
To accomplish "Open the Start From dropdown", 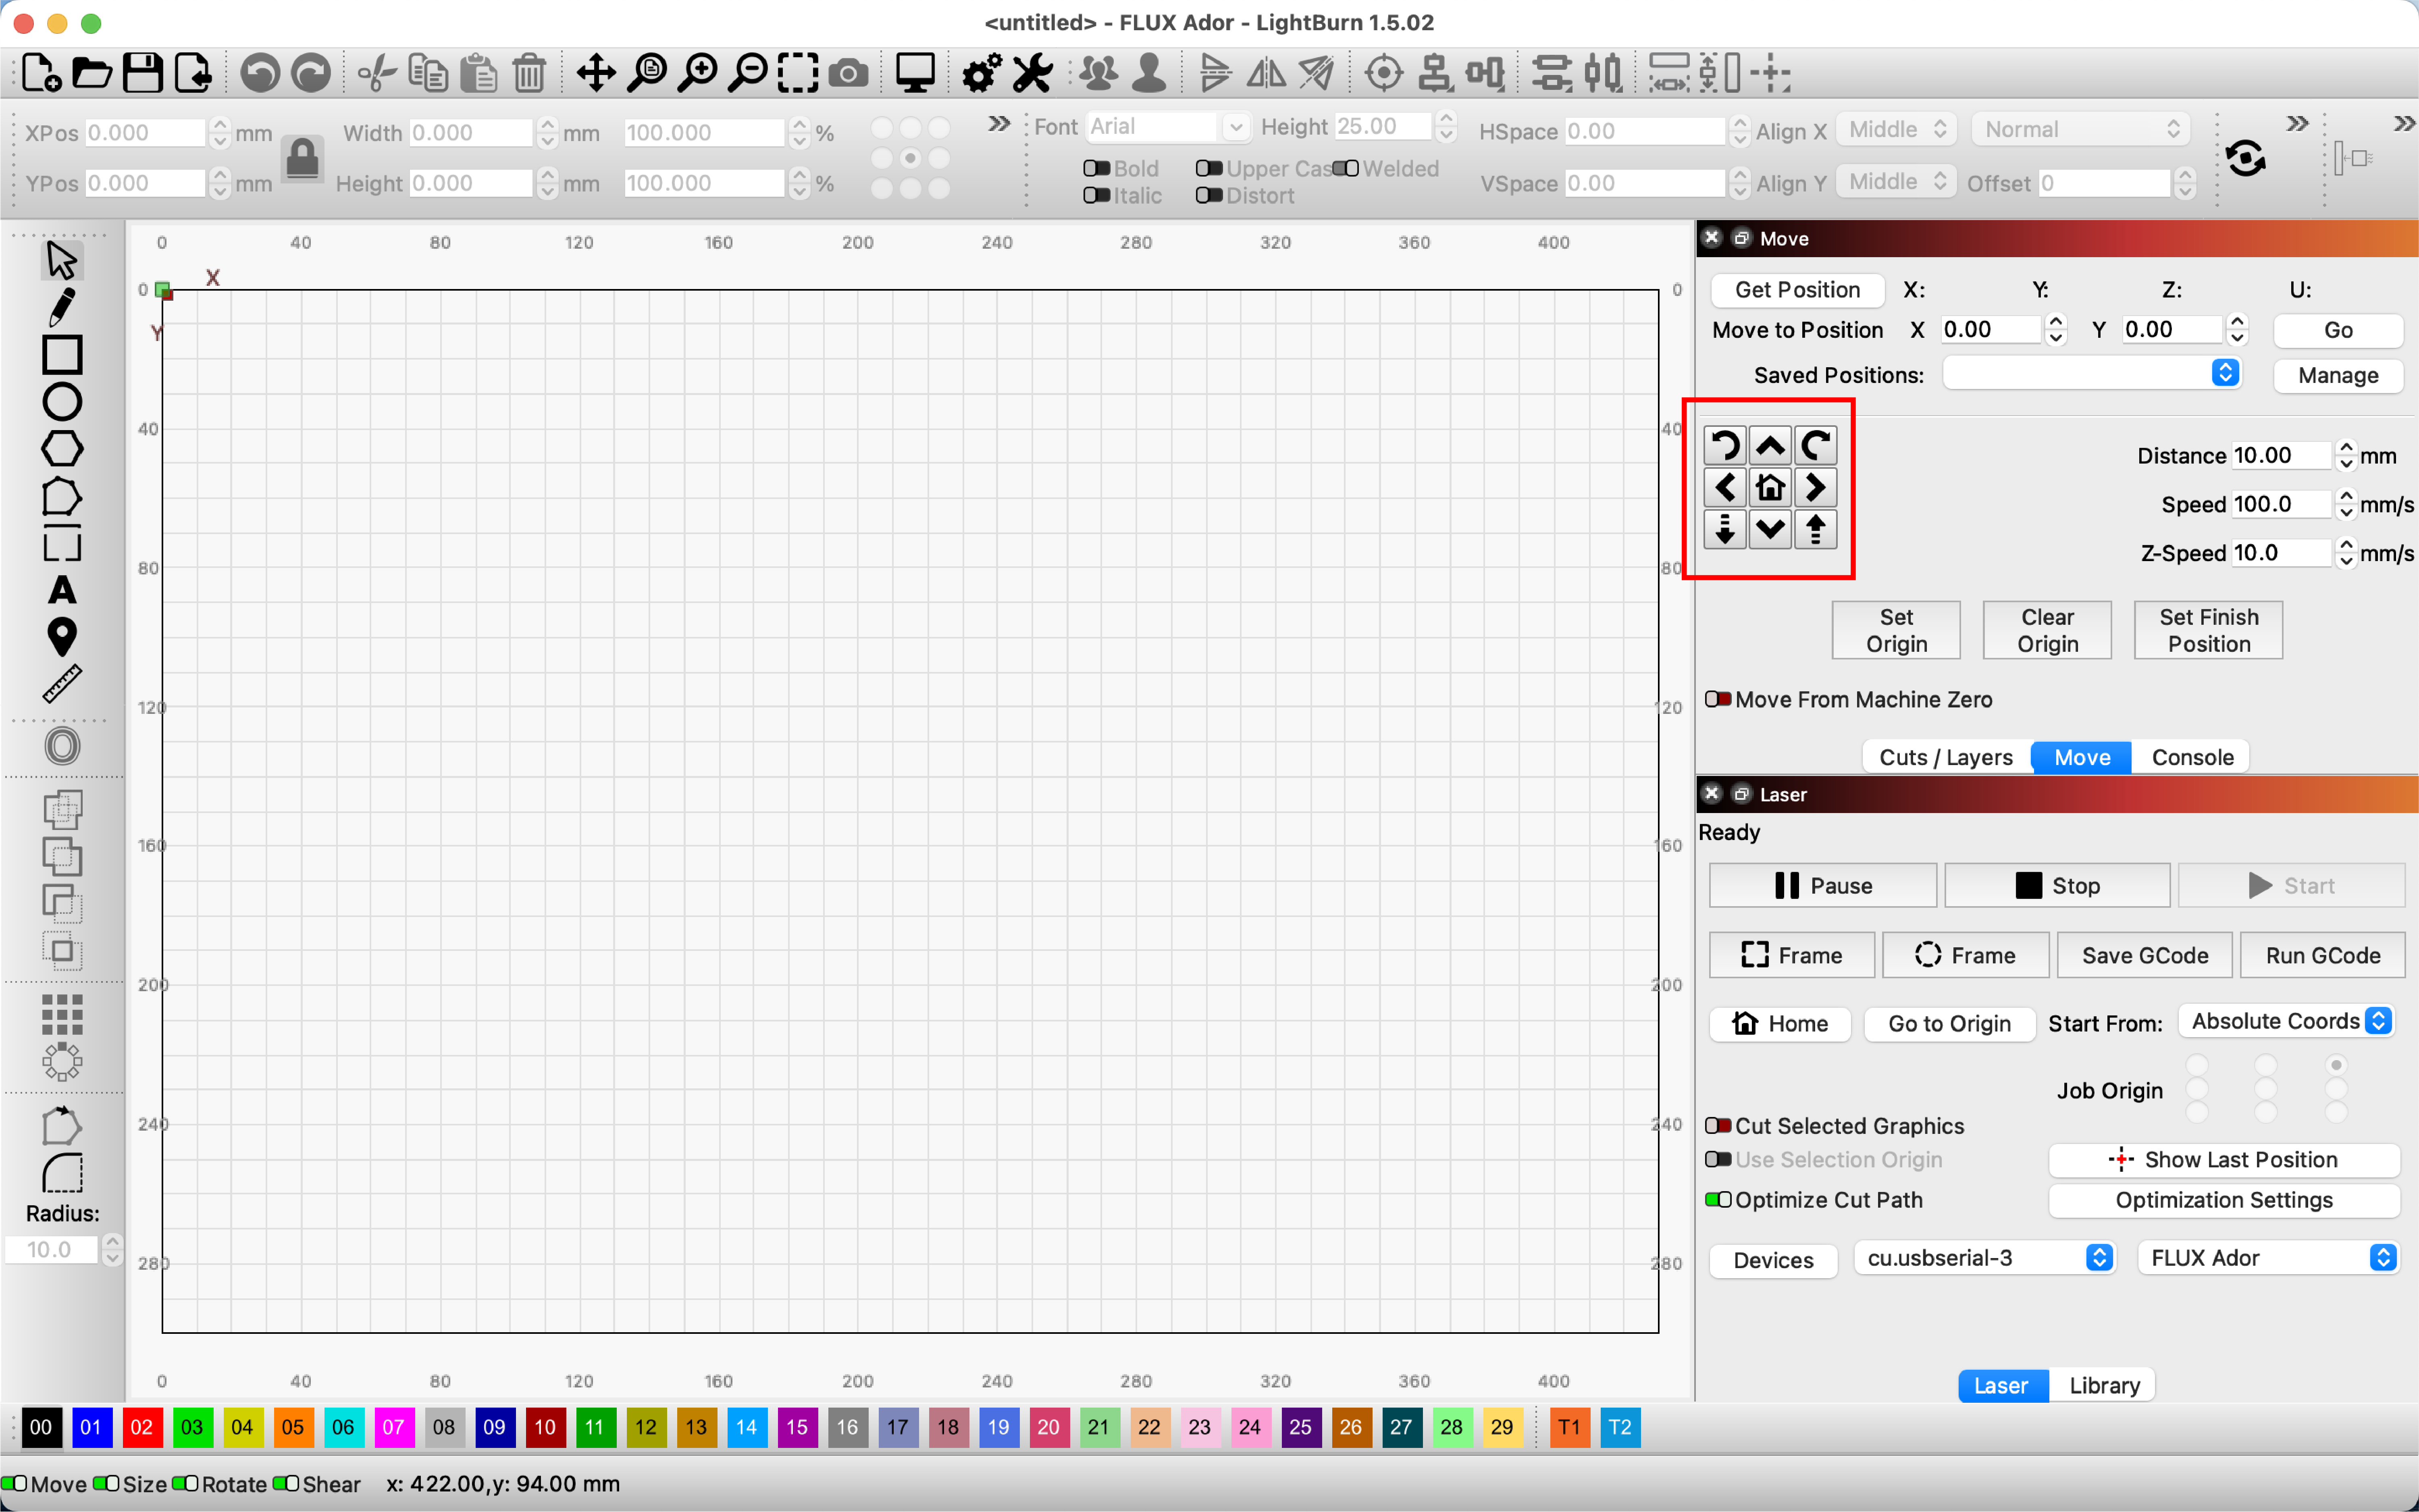I will coord(2289,1021).
